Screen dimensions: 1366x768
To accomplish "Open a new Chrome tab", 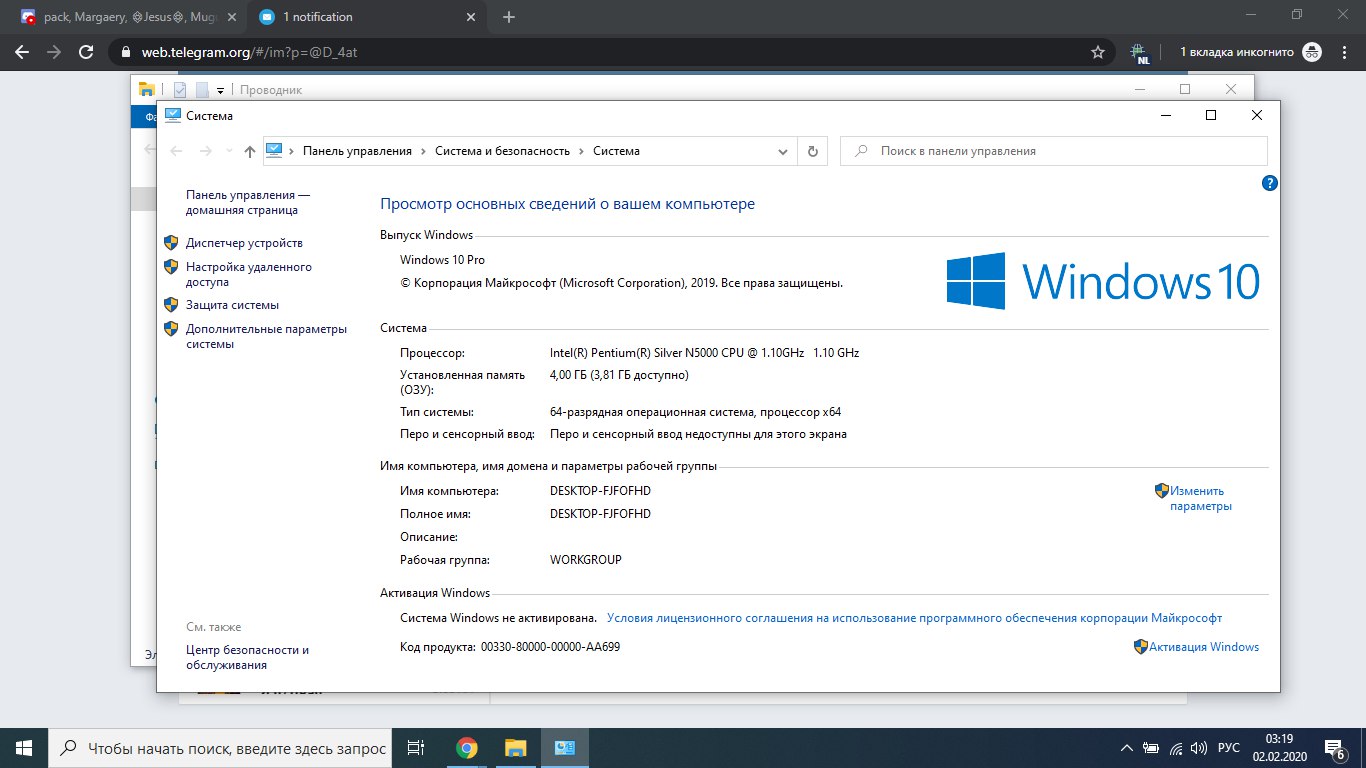I will click(x=509, y=17).
